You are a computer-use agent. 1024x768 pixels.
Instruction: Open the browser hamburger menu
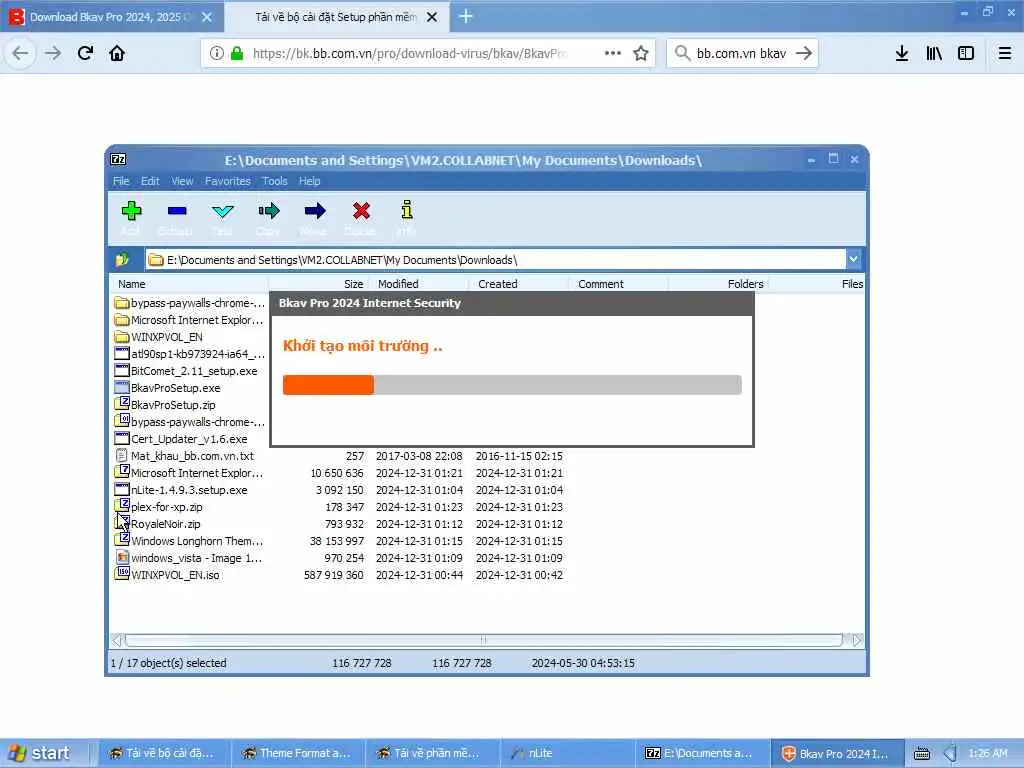(x=1005, y=53)
